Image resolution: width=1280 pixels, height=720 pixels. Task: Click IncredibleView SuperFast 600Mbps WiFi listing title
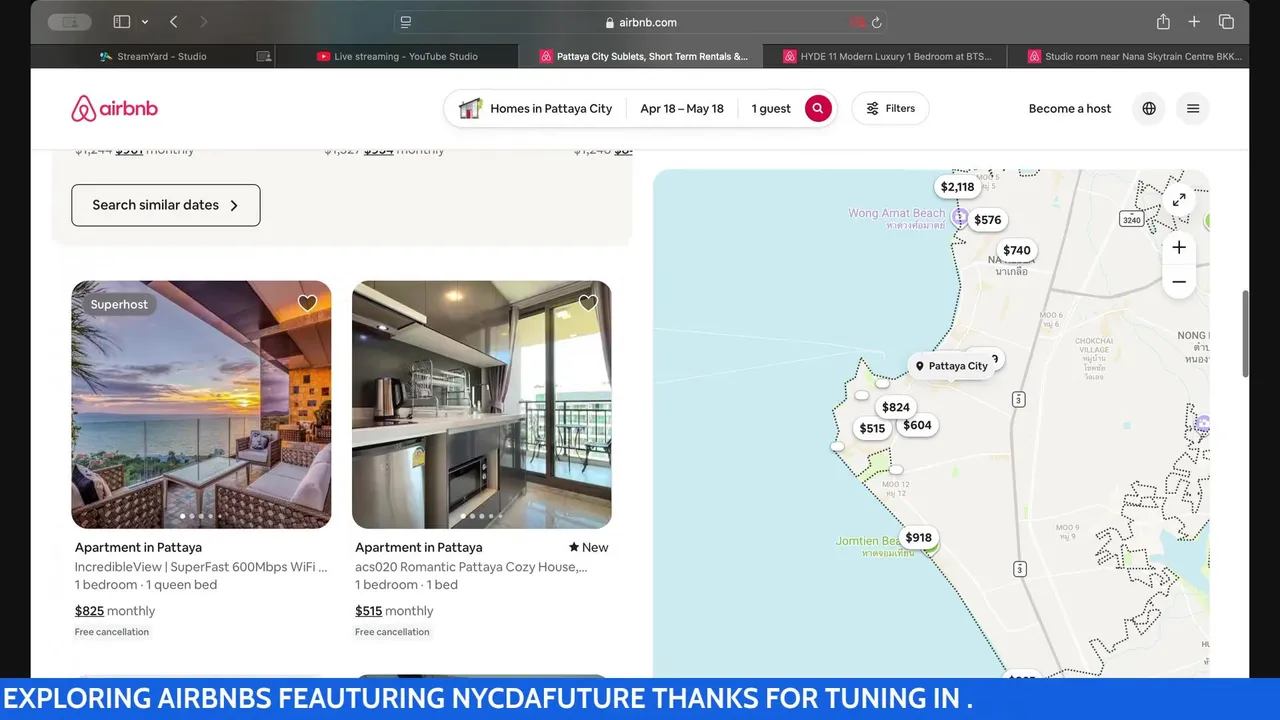pyautogui.click(x=201, y=566)
